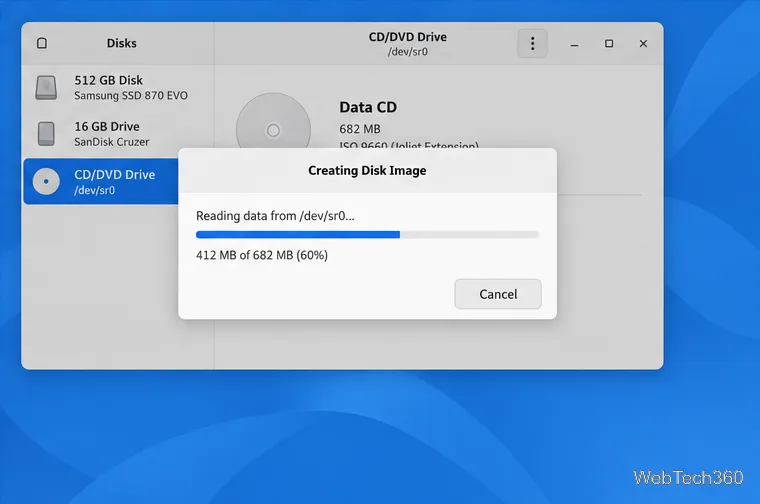This screenshot has width=760, height=504.
Task: Click the 'Disks' sidebar title
Action: (x=122, y=43)
